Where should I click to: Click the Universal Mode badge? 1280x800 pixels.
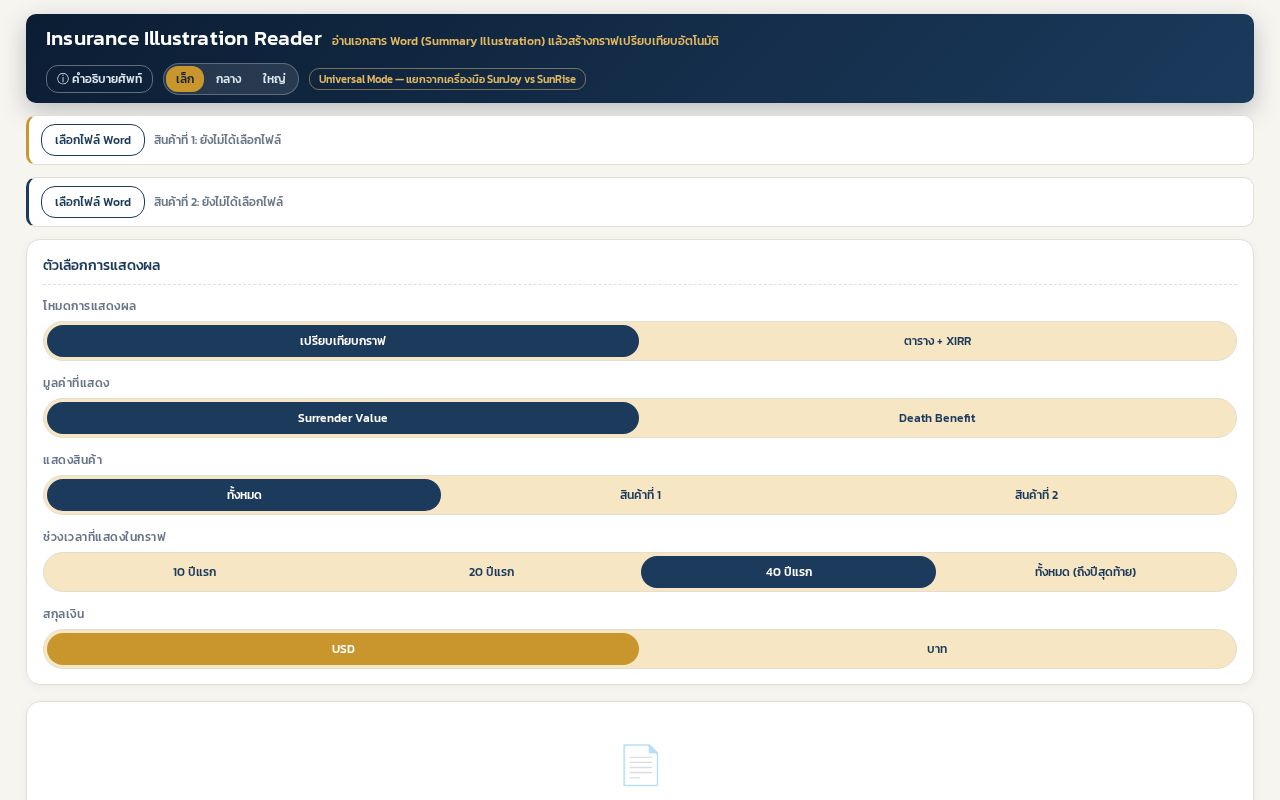coord(447,79)
